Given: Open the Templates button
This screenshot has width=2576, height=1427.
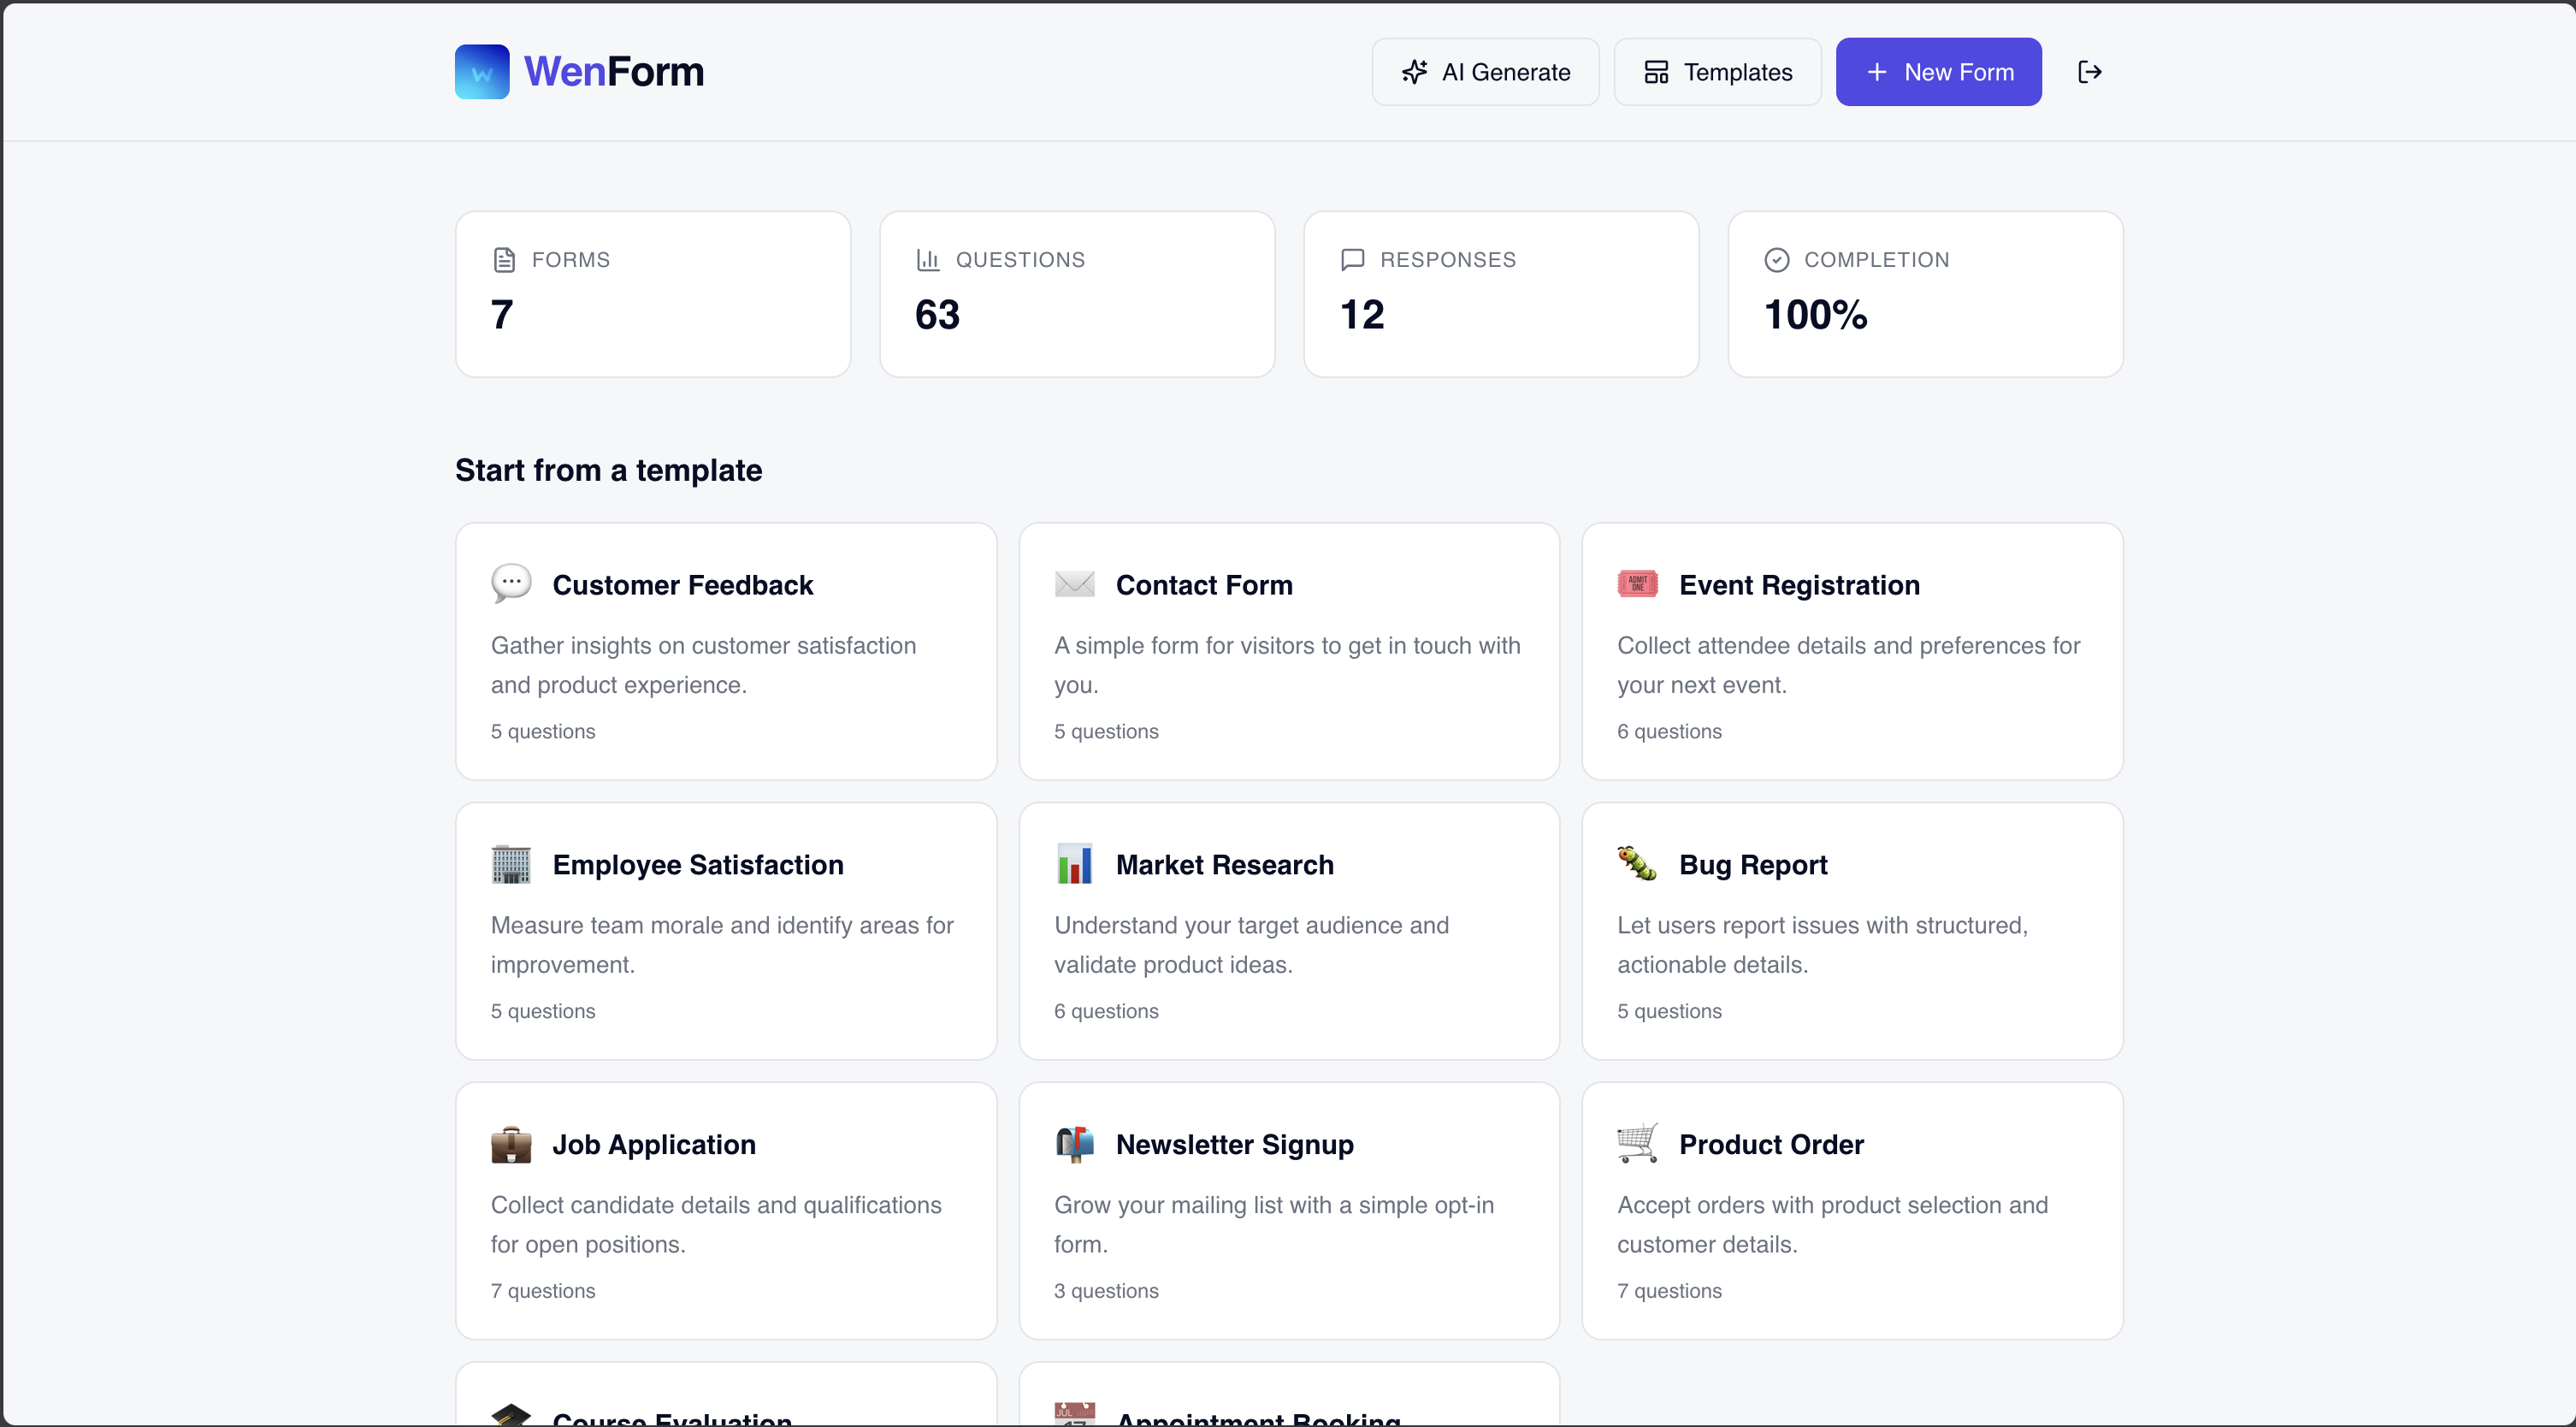Looking at the screenshot, I should [x=1717, y=72].
